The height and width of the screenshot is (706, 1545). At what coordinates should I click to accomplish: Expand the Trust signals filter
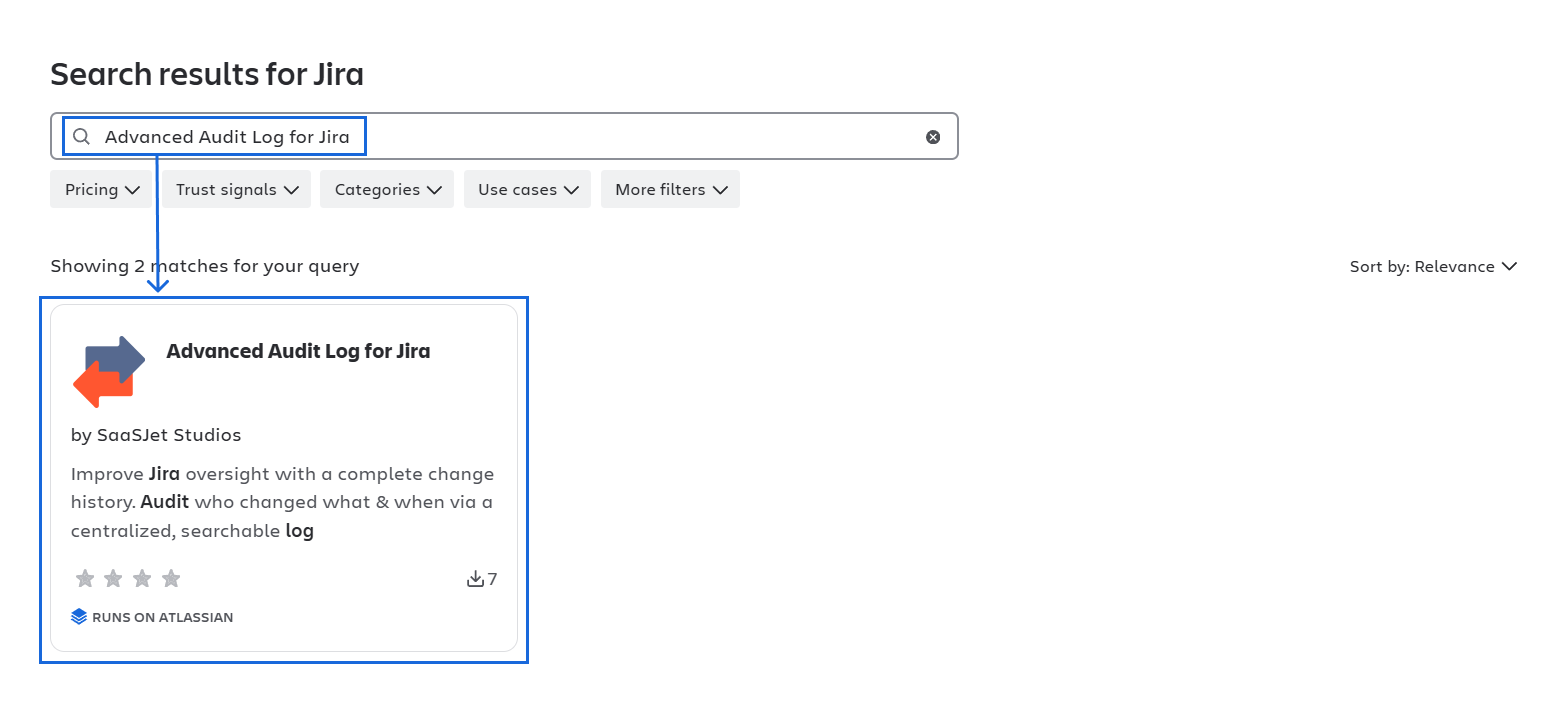[x=237, y=189]
